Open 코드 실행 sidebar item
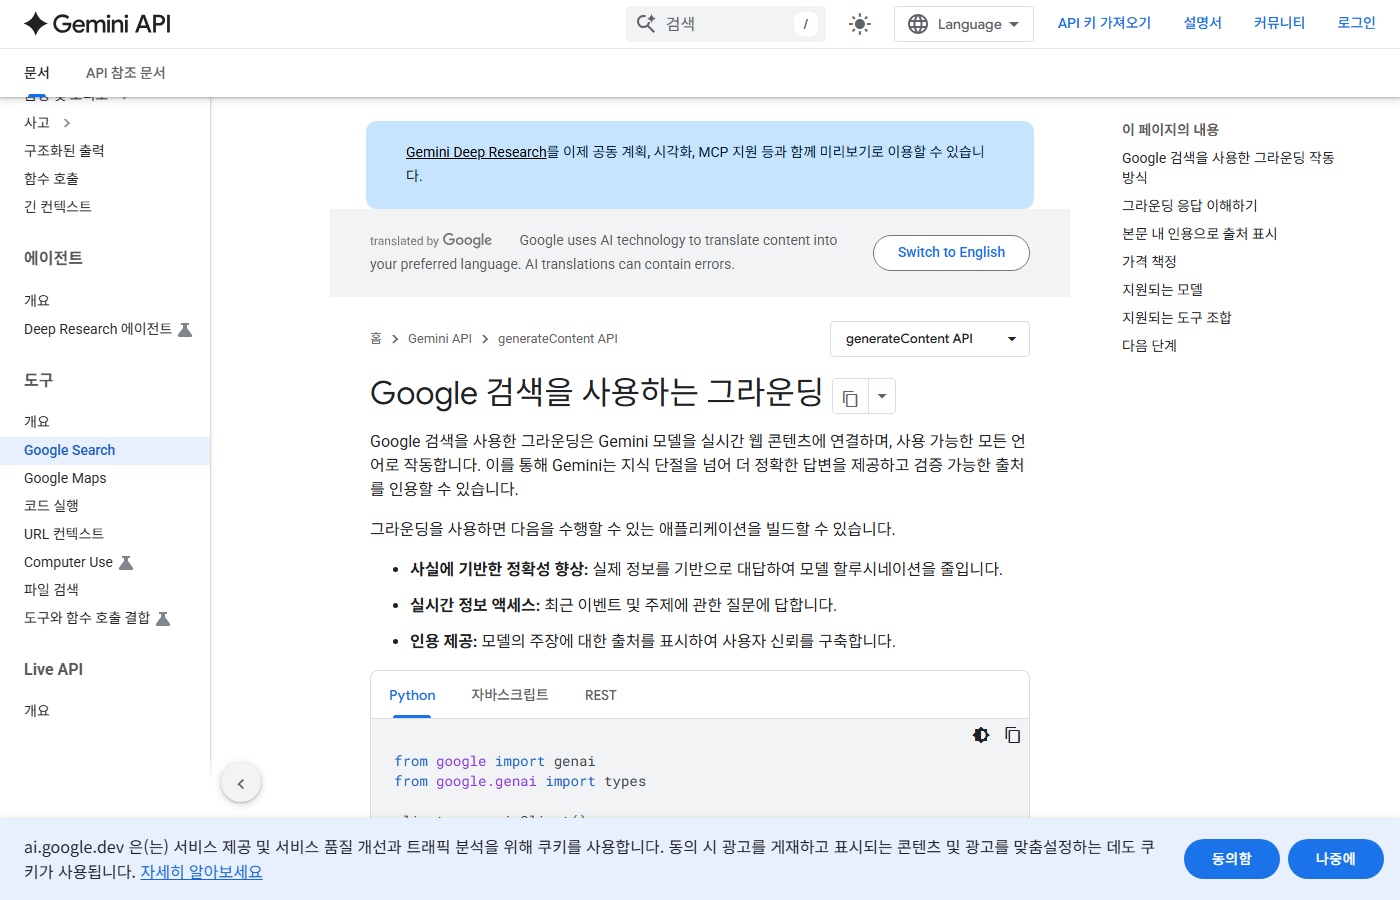Viewport: 1400px width, 900px height. click(51, 506)
